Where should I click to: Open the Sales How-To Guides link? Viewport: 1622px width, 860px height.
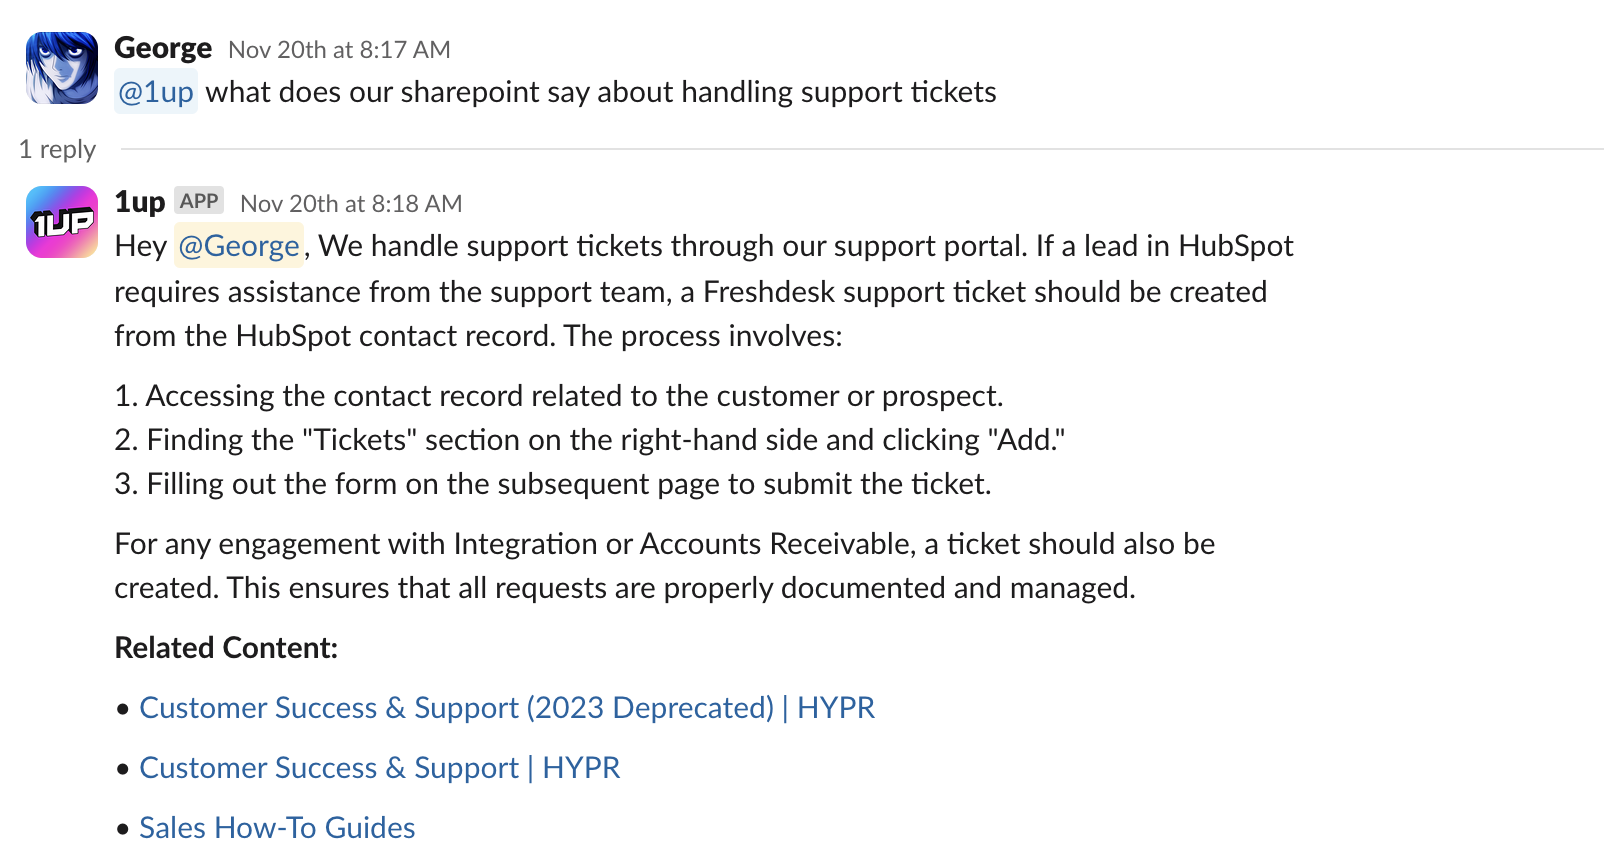tap(277, 827)
